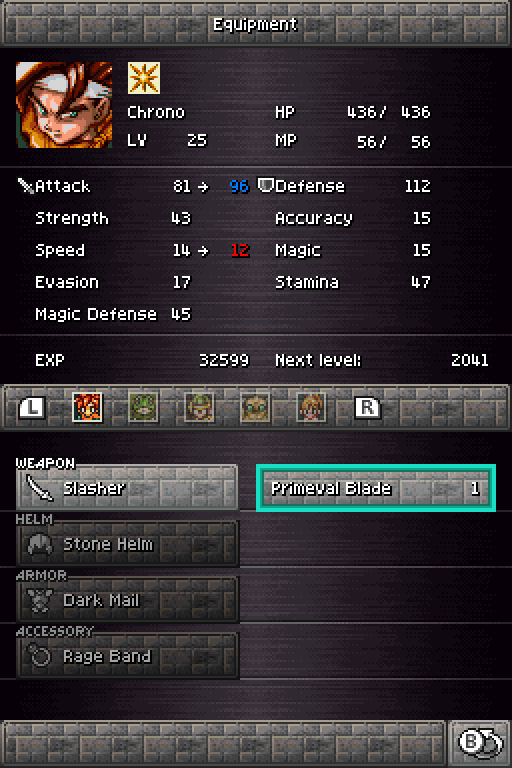Viewport: 512px width, 768px height.
Task: Select the Dark Mail armor slot
Action: click(127, 600)
